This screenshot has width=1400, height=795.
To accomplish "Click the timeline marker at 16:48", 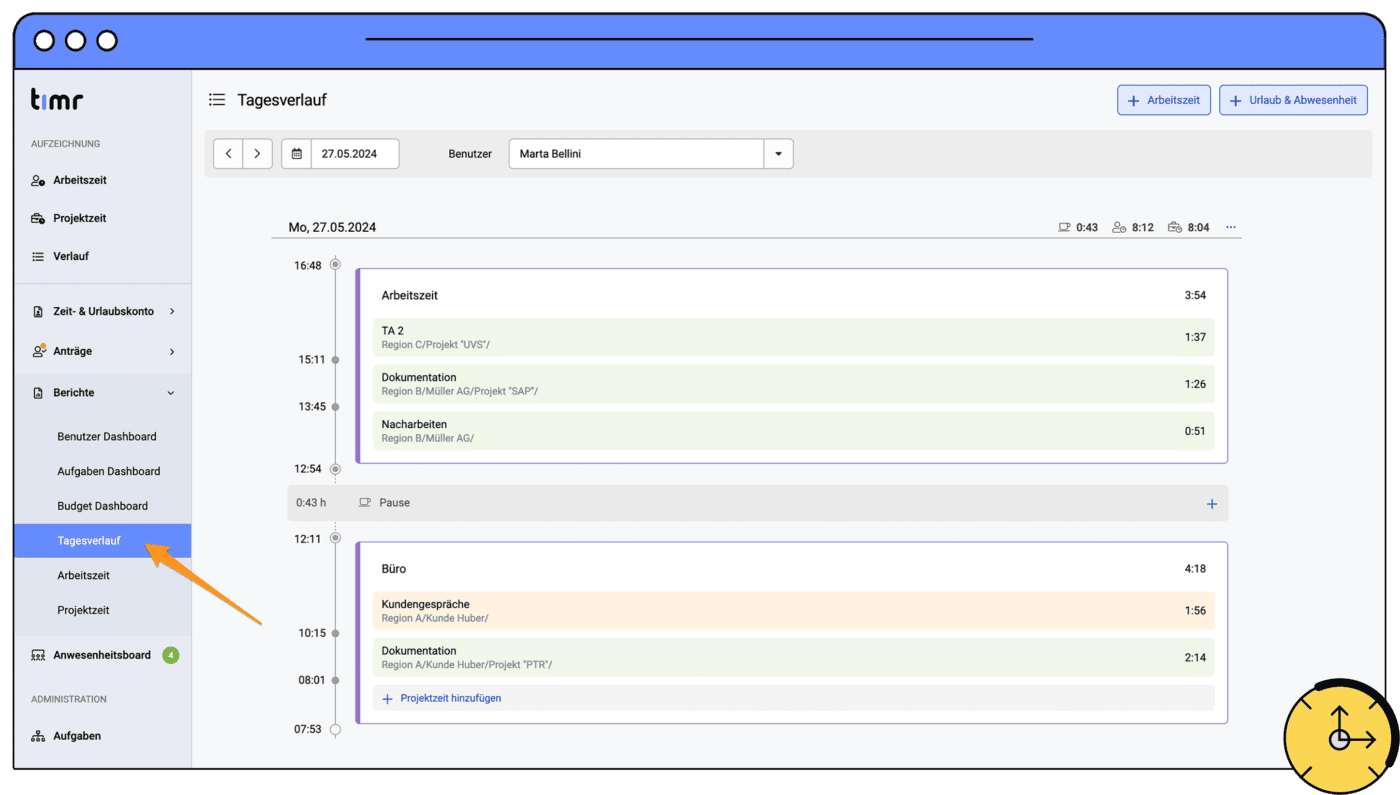I will (335, 265).
